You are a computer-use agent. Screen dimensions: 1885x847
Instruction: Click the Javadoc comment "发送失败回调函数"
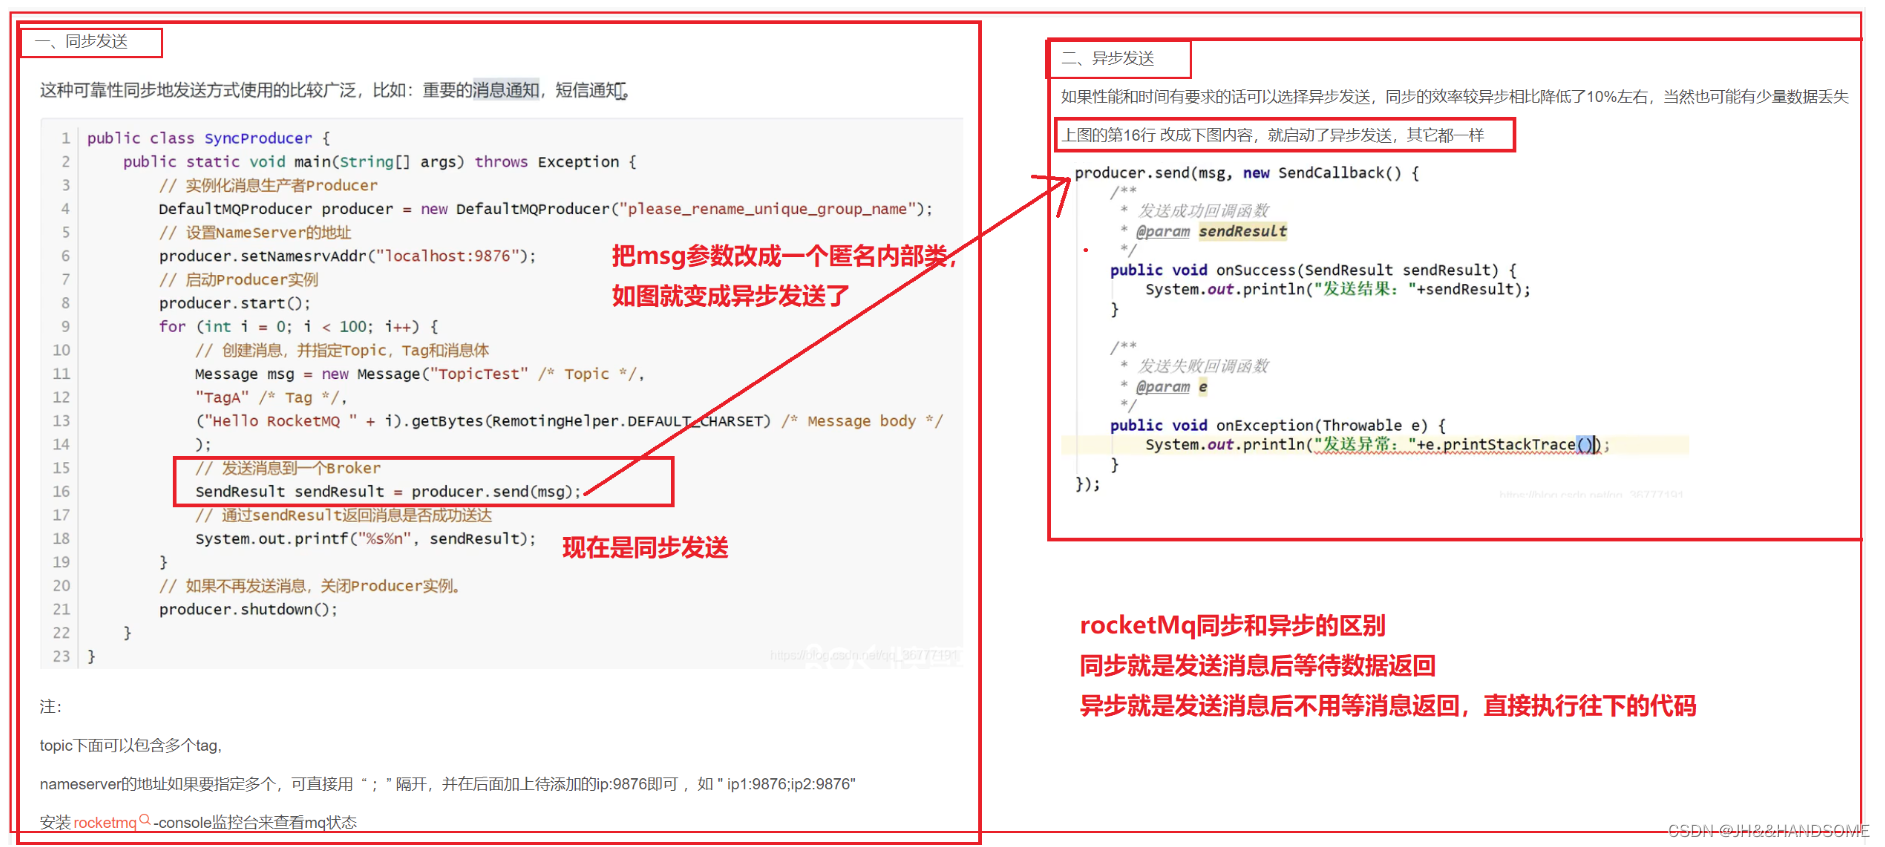(x=1204, y=366)
